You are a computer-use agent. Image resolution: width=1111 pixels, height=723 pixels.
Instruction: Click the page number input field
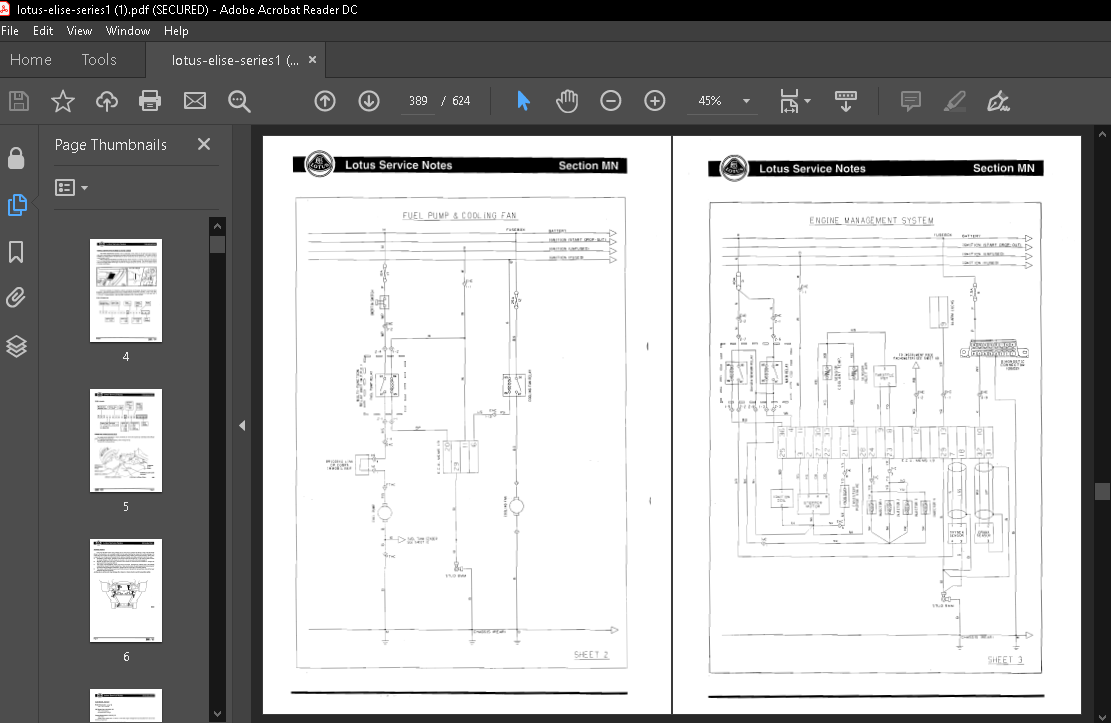(x=418, y=101)
